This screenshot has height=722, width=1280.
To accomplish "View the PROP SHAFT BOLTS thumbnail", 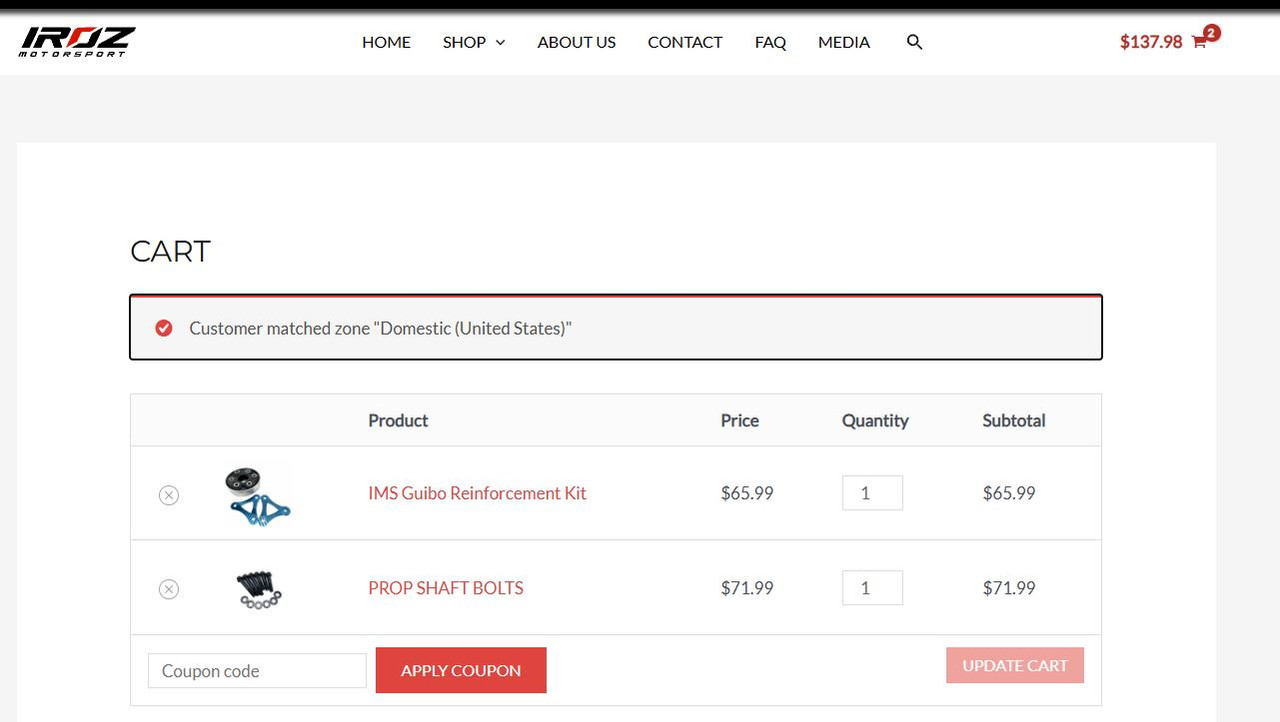I will pos(258,589).
